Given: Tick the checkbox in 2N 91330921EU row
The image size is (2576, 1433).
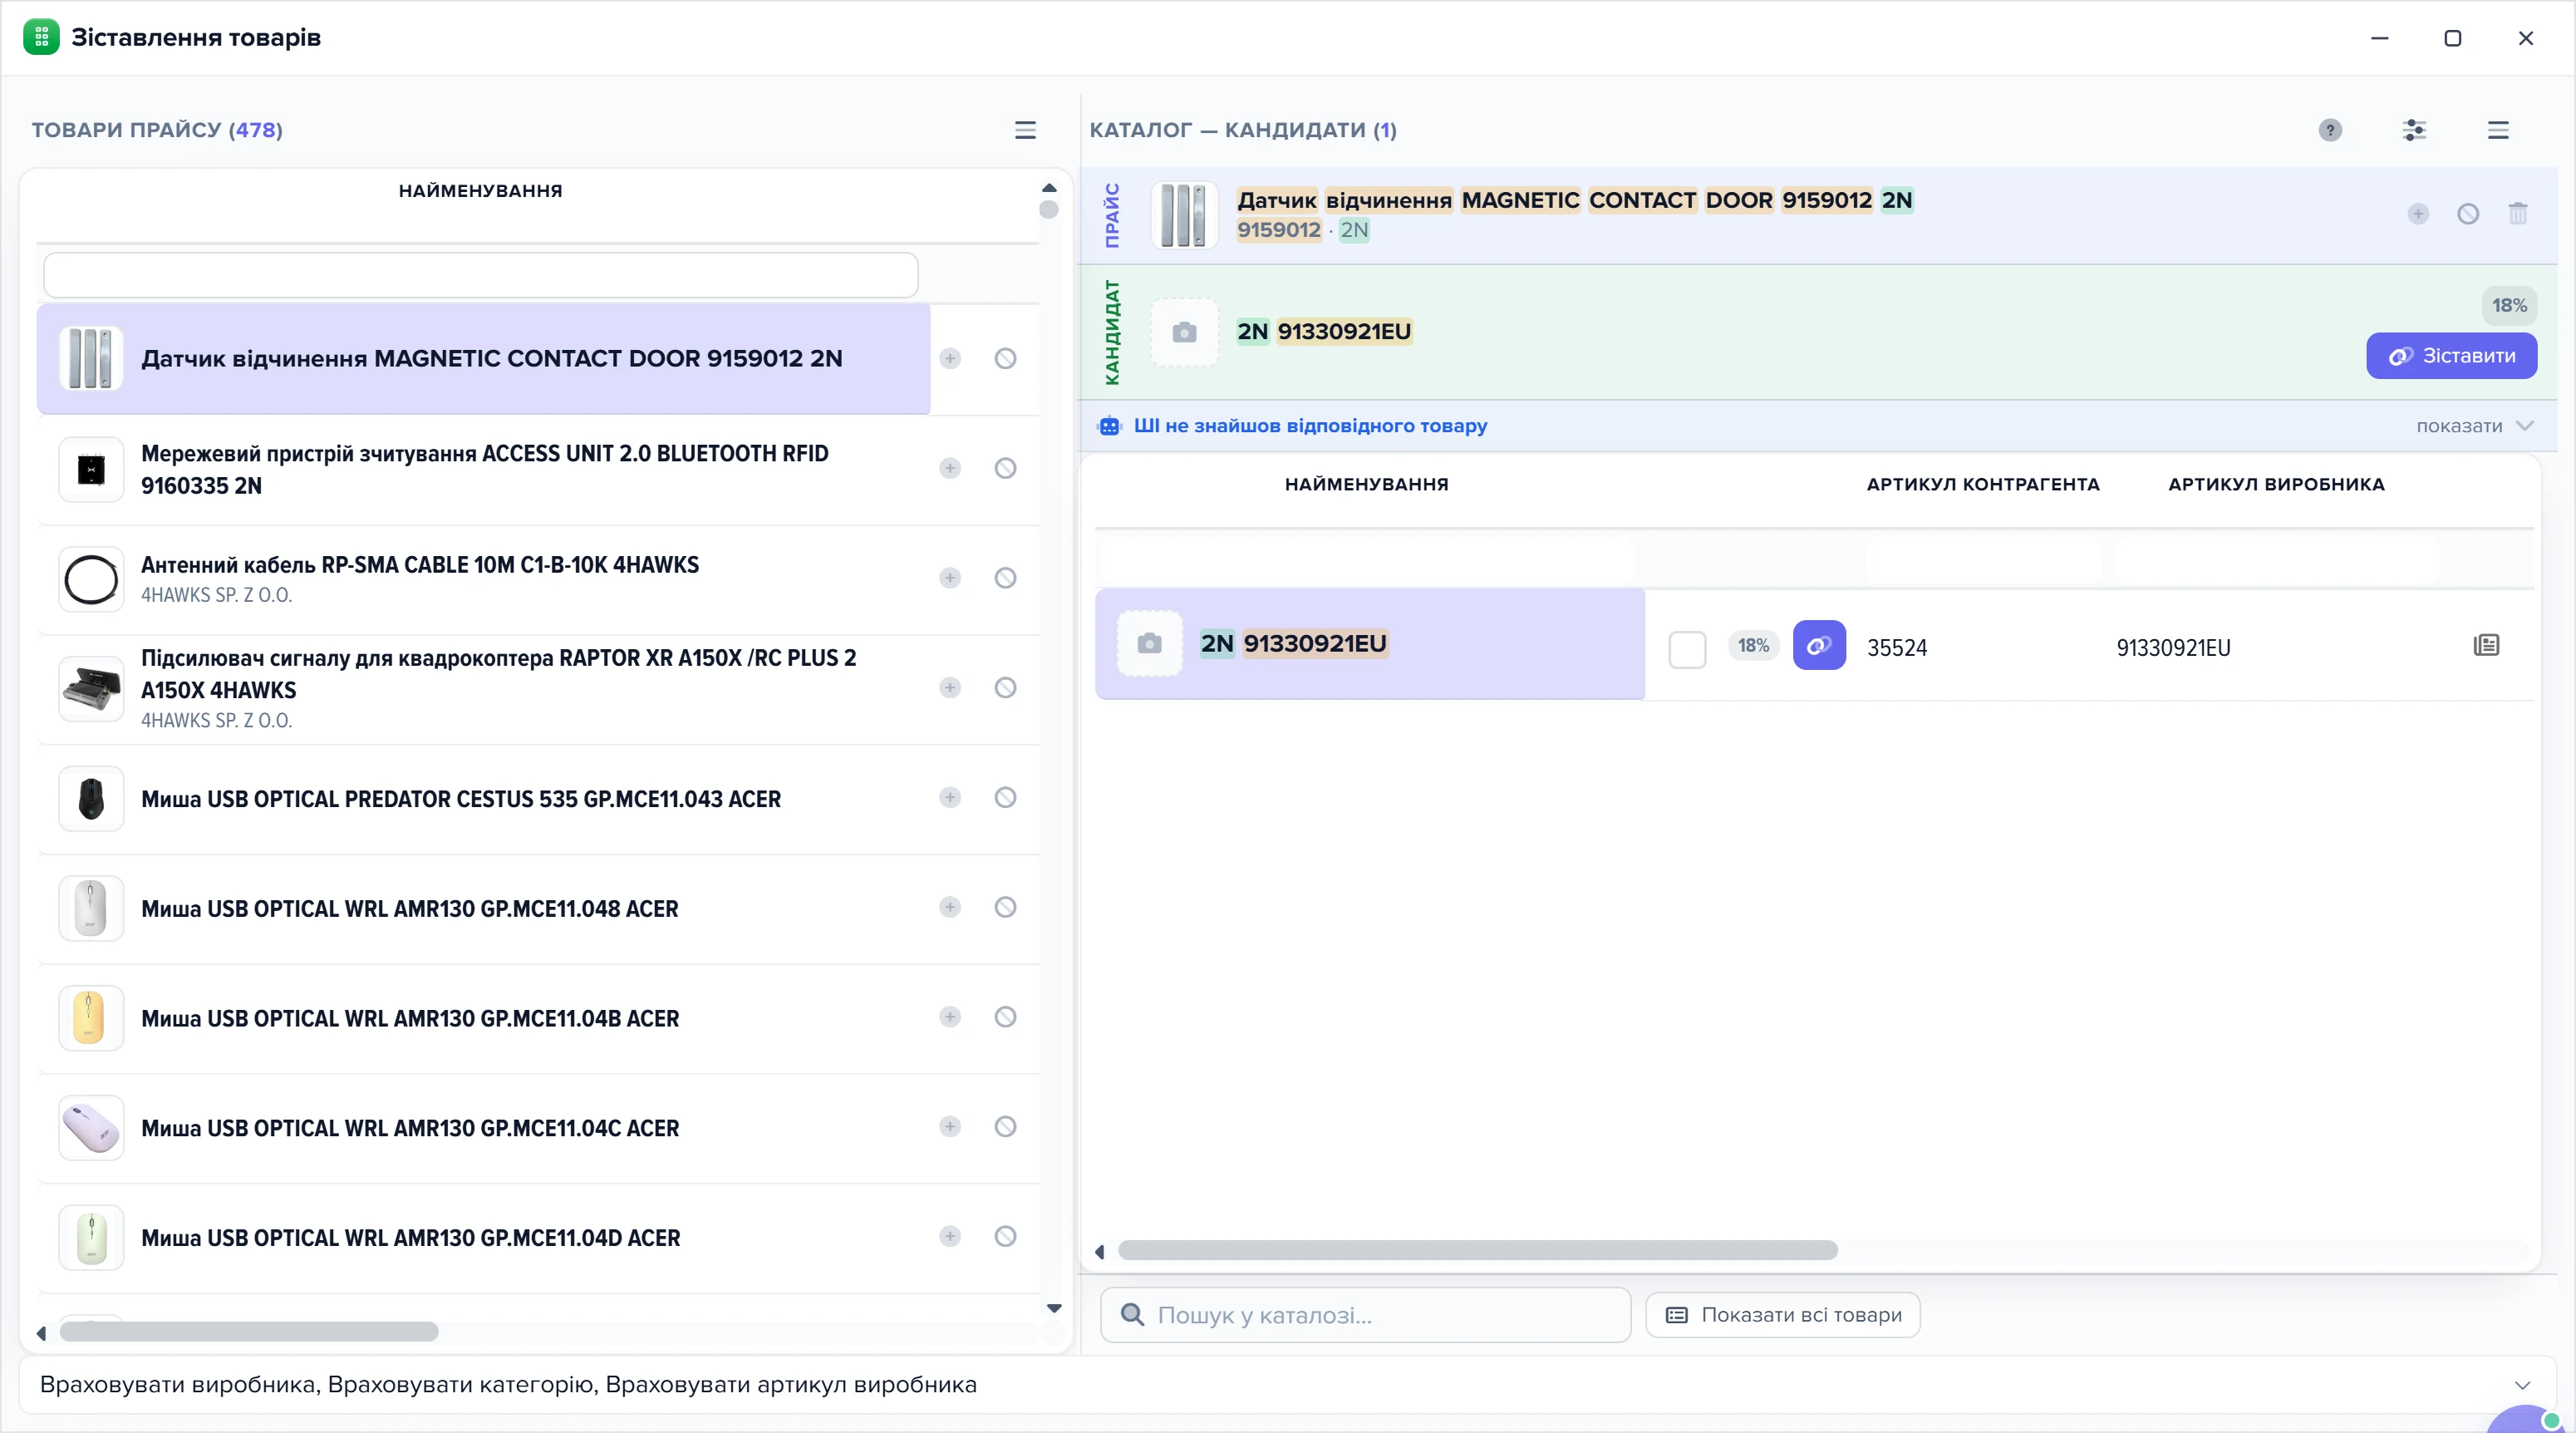Looking at the screenshot, I should tap(1687, 649).
